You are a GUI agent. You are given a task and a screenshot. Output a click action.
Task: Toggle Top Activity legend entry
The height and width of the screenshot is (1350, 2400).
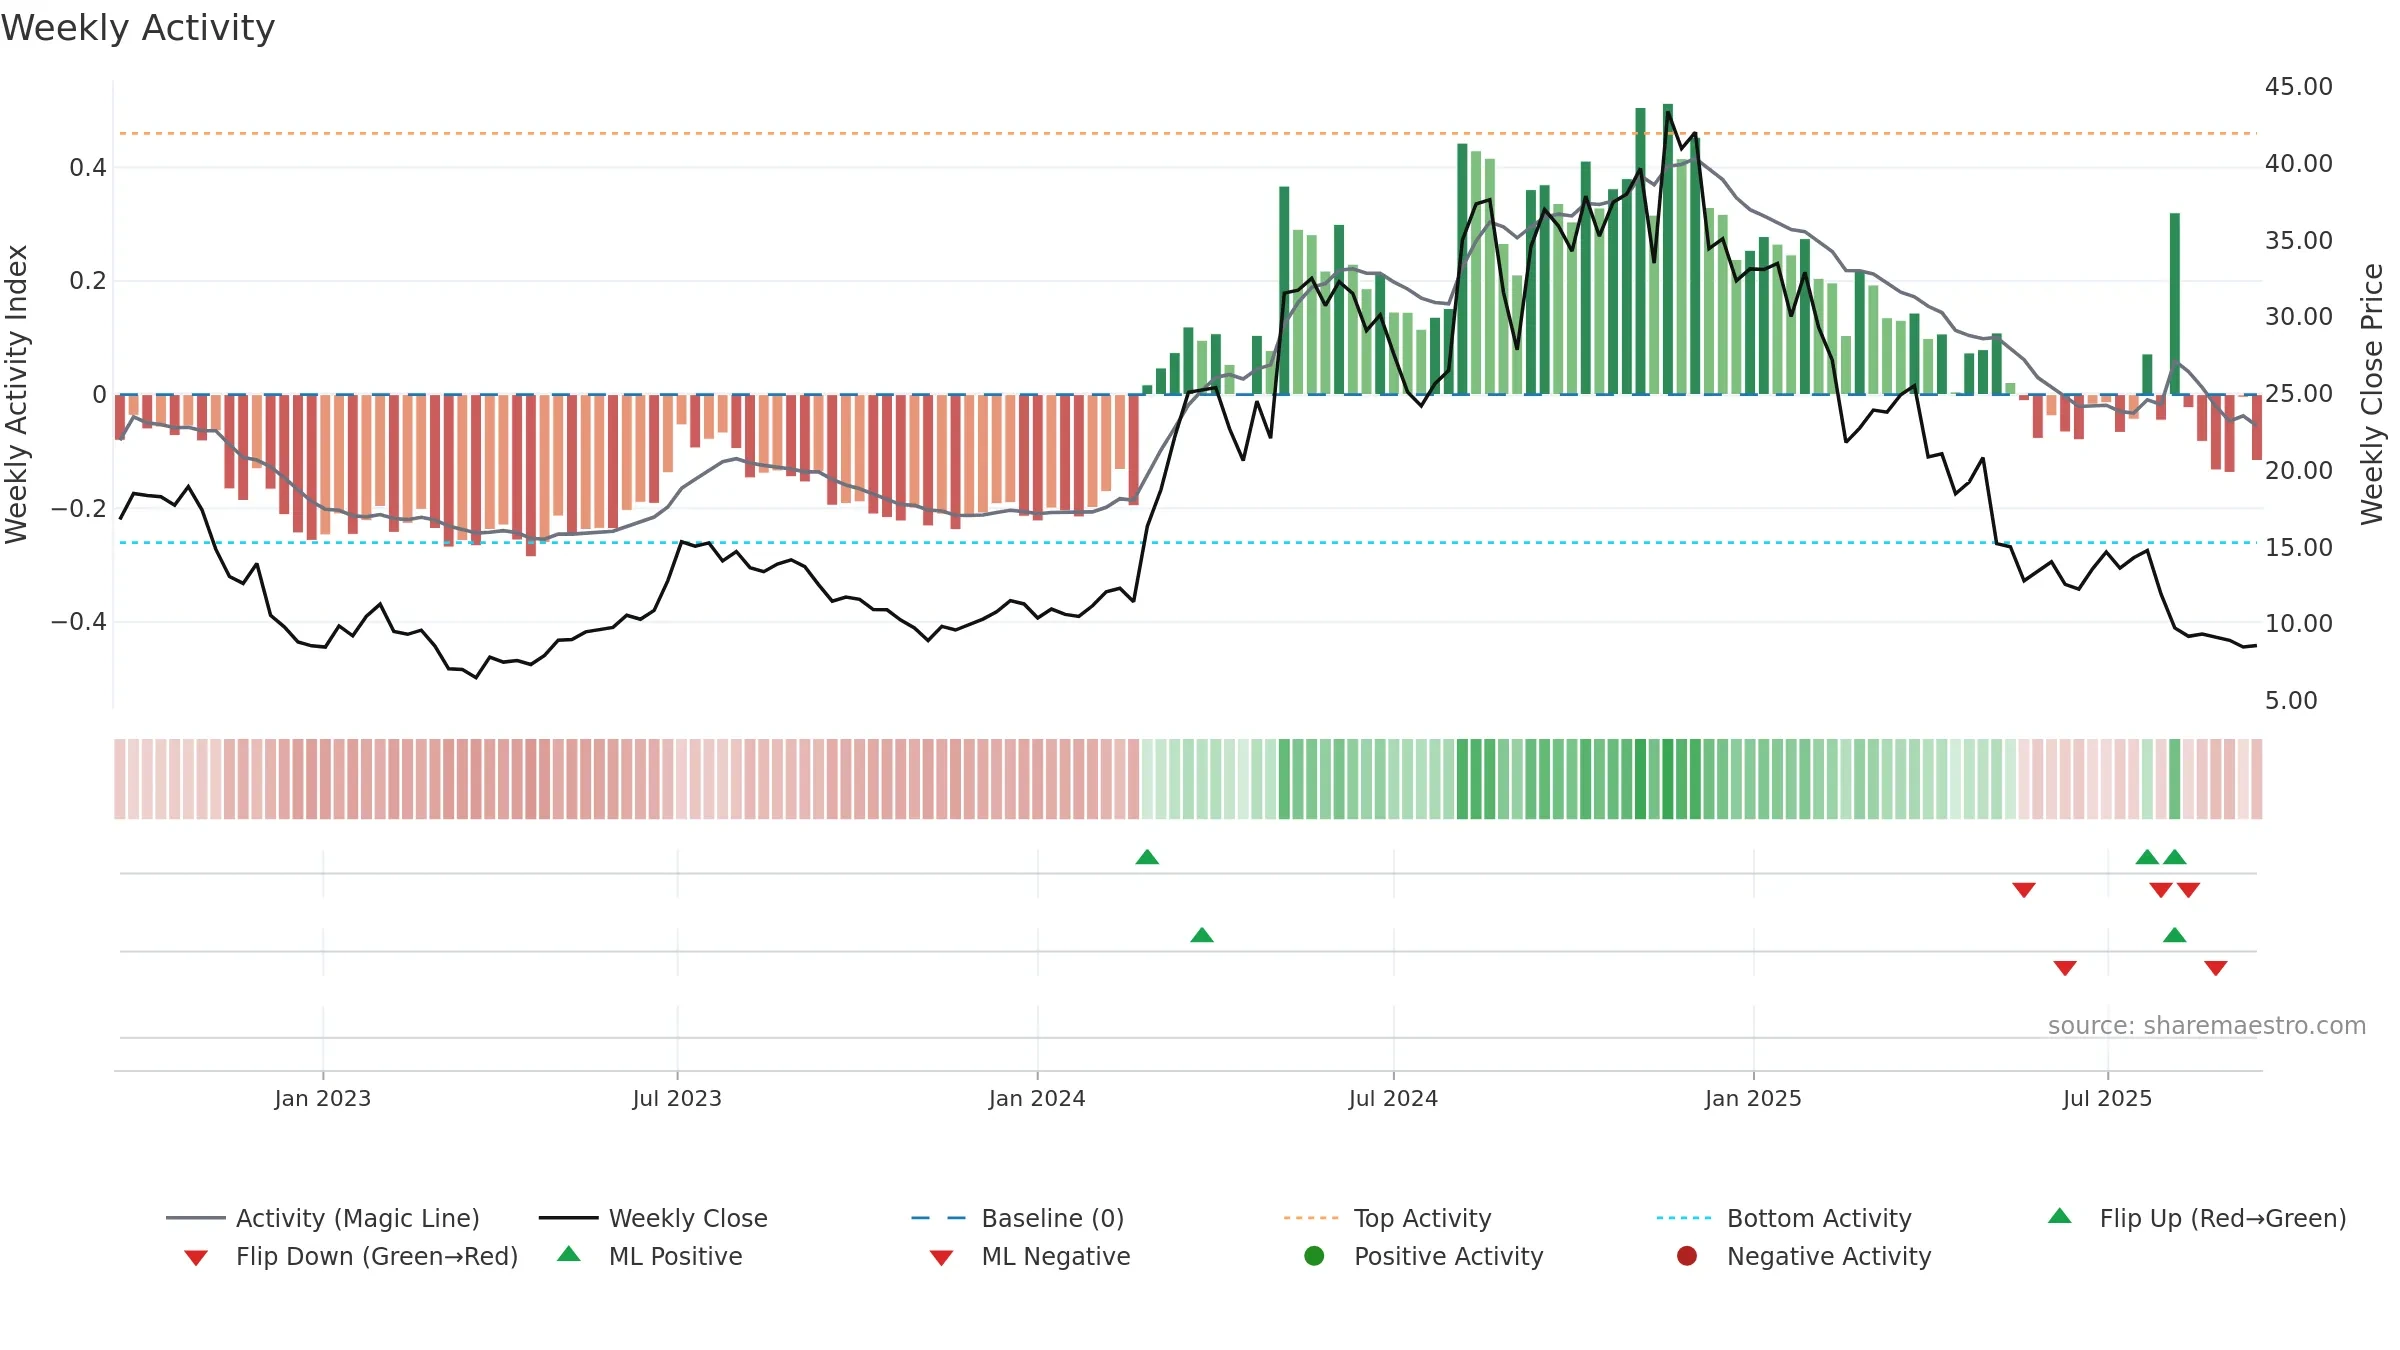click(1387, 1218)
